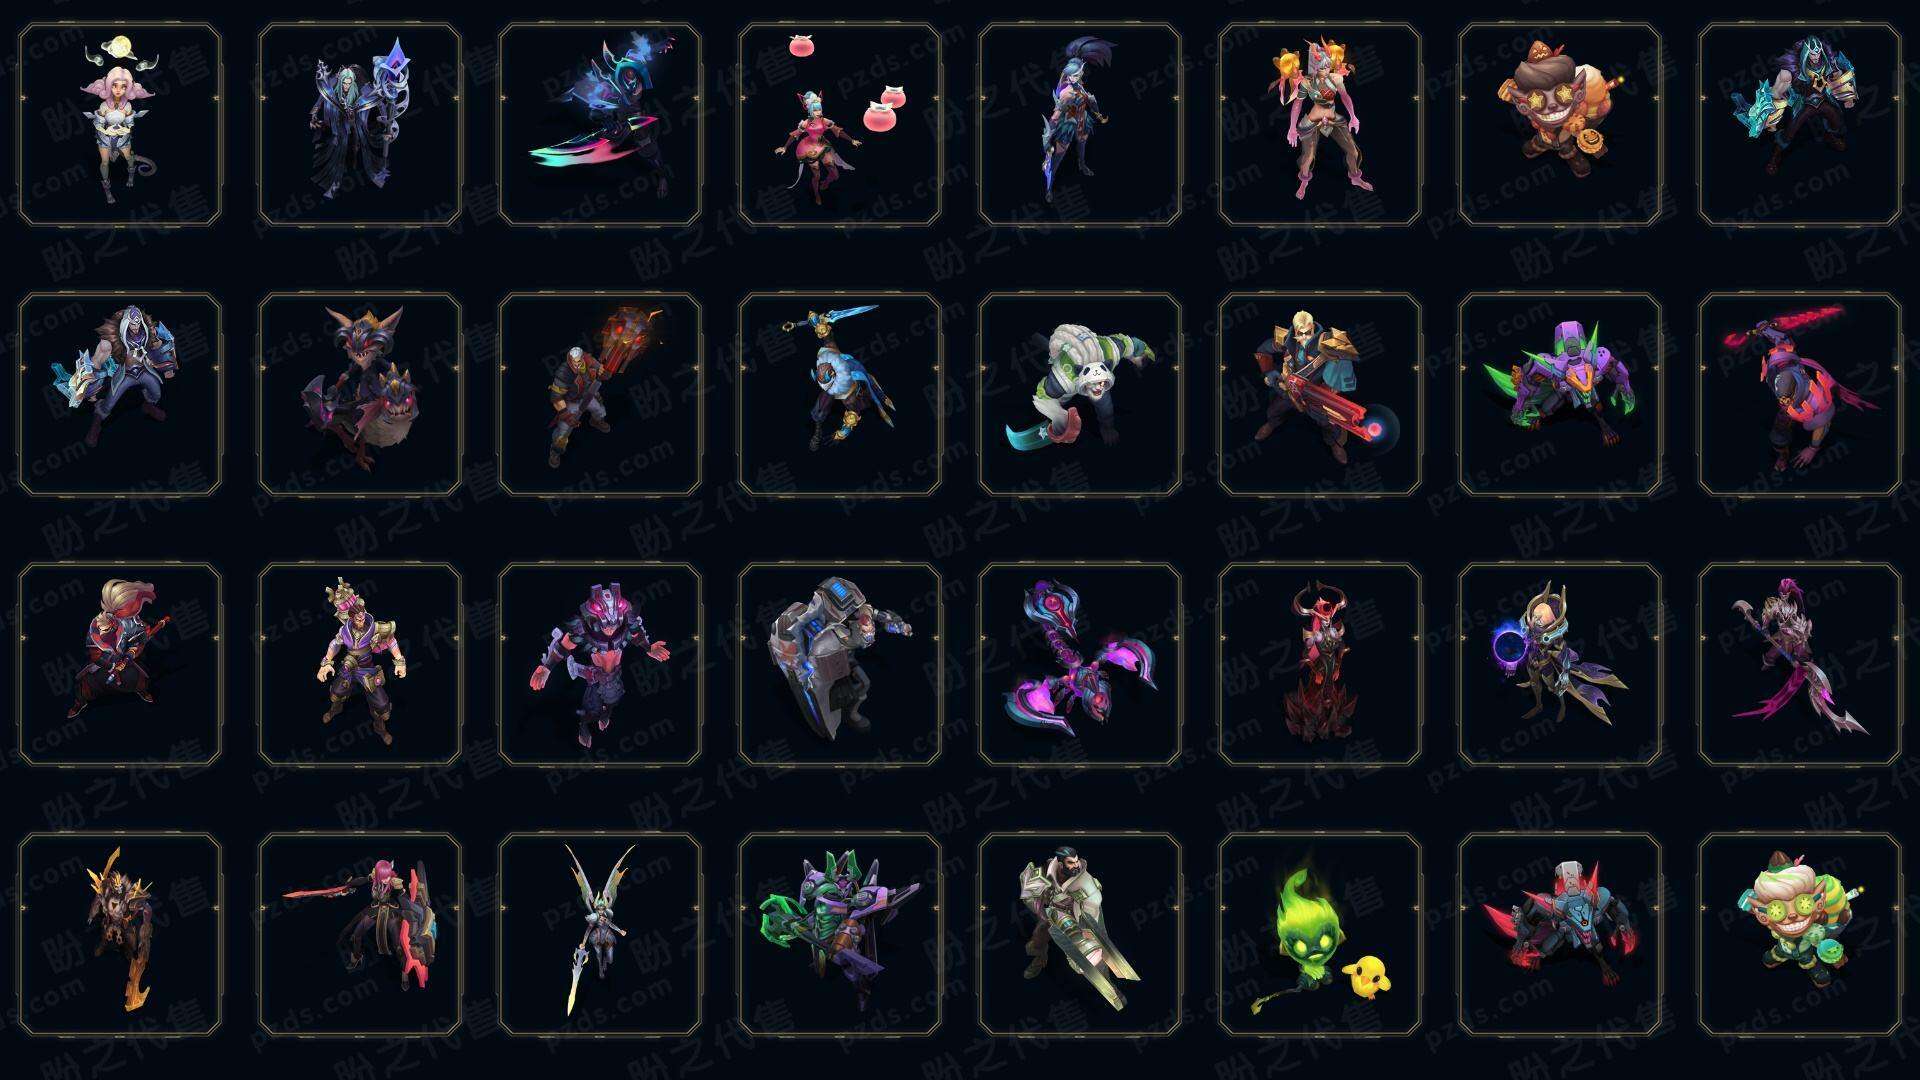1920x1080 pixels.
Task: Select the pink-haired rider with red blade
Action: click(360, 934)
